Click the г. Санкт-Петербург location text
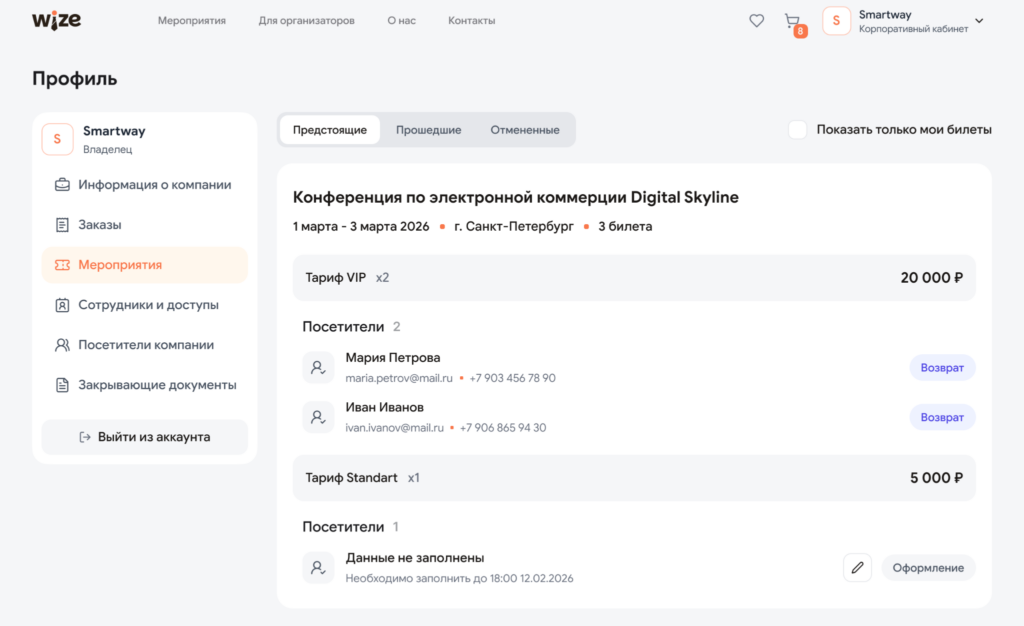1024x626 pixels. click(x=513, y=227)
